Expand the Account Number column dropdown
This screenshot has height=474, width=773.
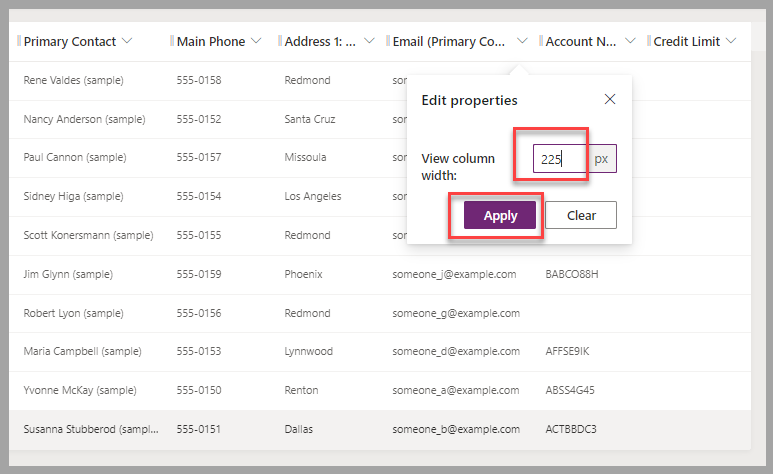pos(630,41)
